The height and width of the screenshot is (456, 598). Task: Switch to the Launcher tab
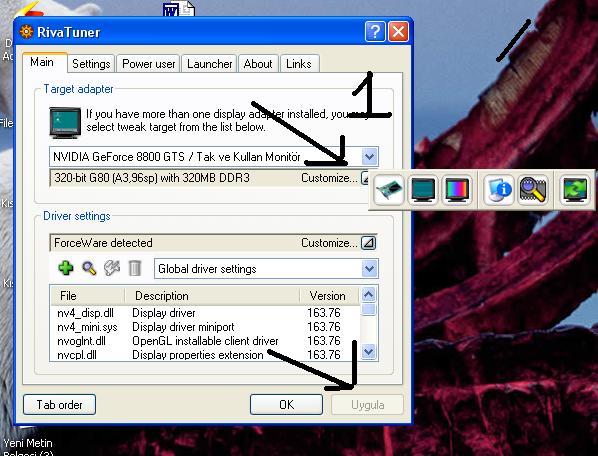209,64
